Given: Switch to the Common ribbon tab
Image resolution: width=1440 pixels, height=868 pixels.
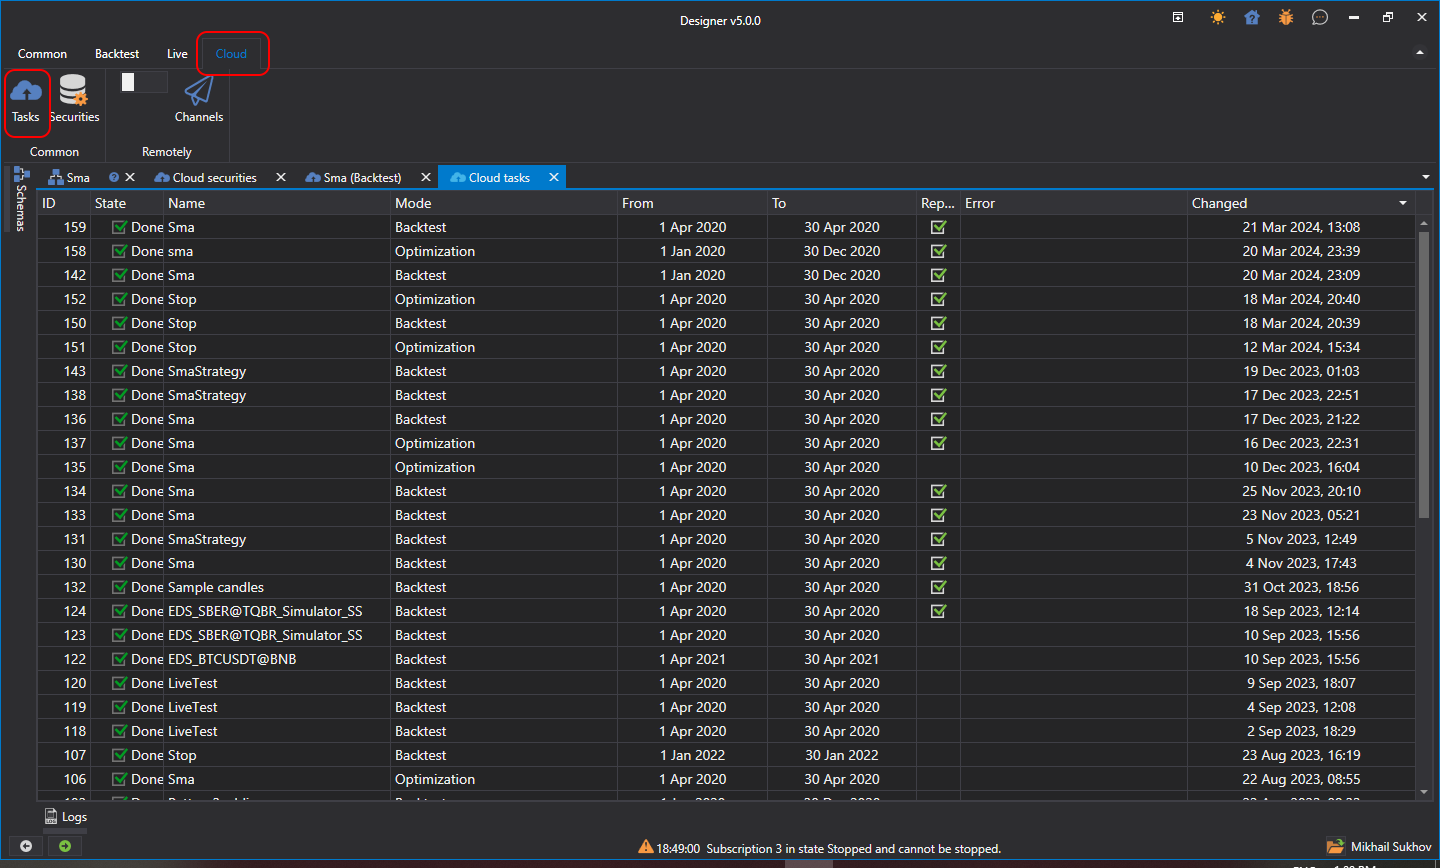Looking at the screenshot, I should 42,54.
